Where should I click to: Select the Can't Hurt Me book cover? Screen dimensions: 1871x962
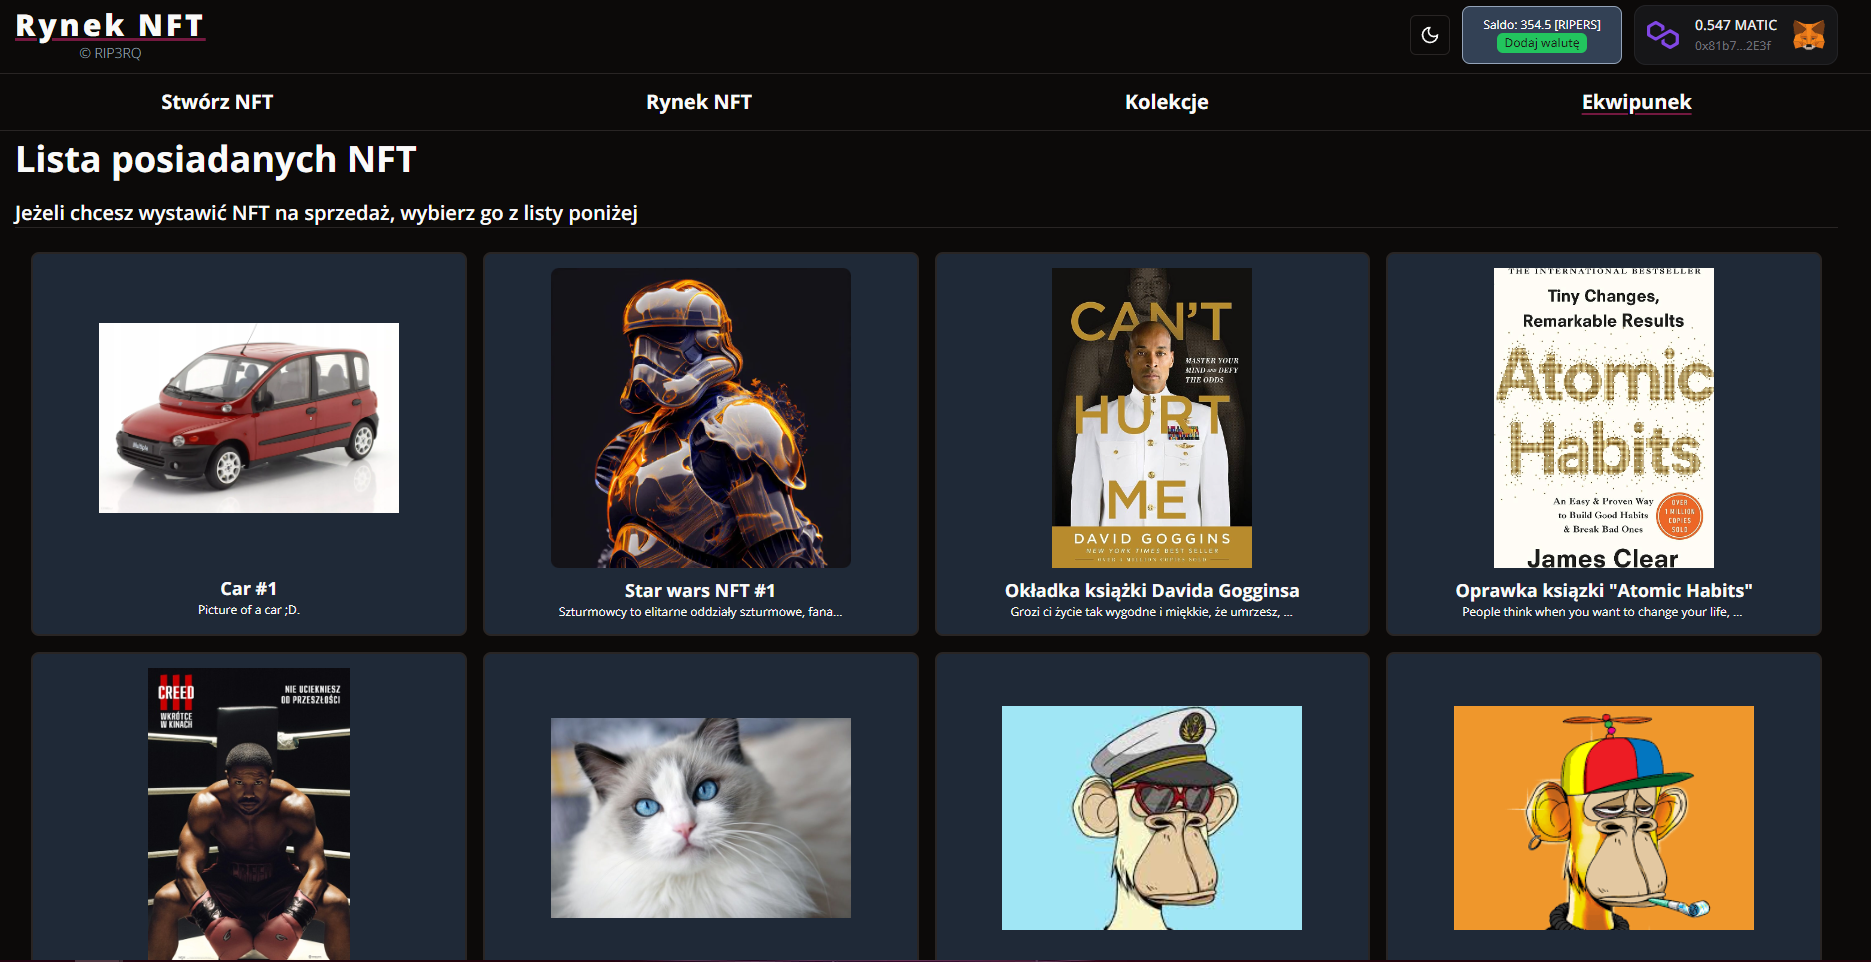click(x=1152, y=418)
